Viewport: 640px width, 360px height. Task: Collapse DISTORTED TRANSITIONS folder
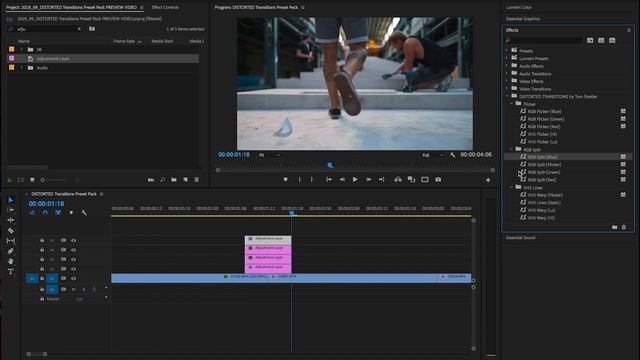coord(507,96)
